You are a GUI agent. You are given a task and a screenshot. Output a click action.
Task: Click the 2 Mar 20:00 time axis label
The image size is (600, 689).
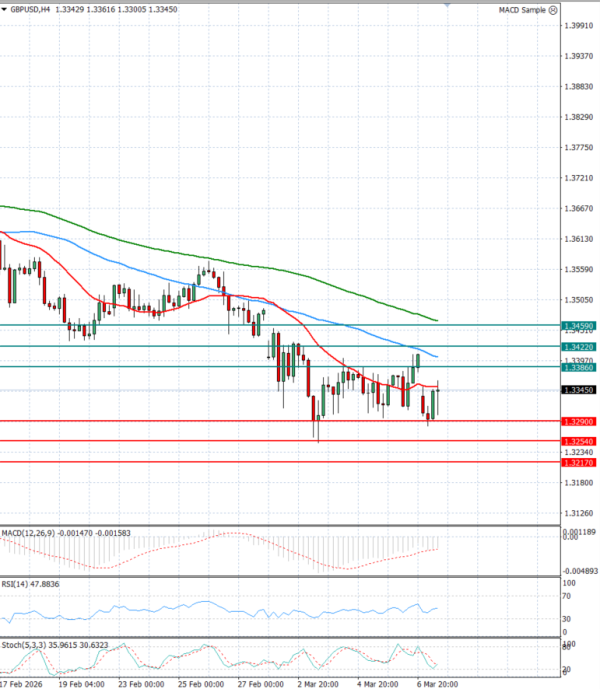321,683
